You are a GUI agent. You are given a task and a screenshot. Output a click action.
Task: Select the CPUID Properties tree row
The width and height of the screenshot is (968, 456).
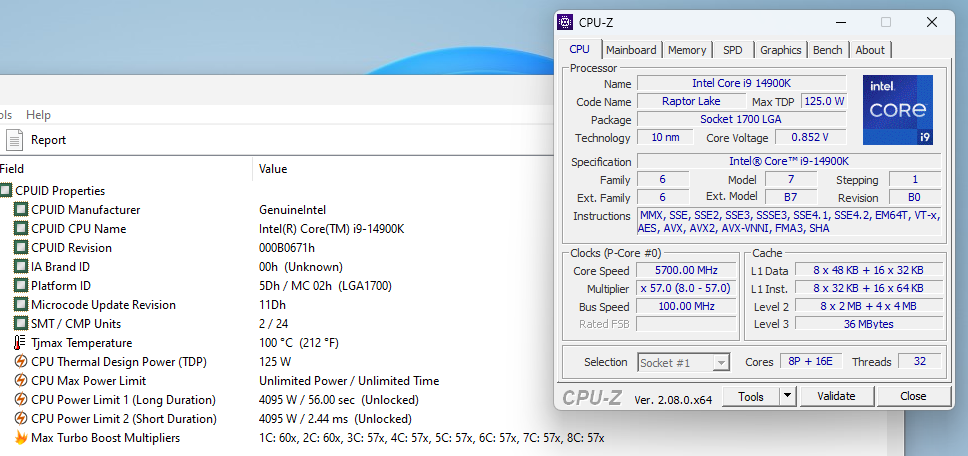[60, 191]
